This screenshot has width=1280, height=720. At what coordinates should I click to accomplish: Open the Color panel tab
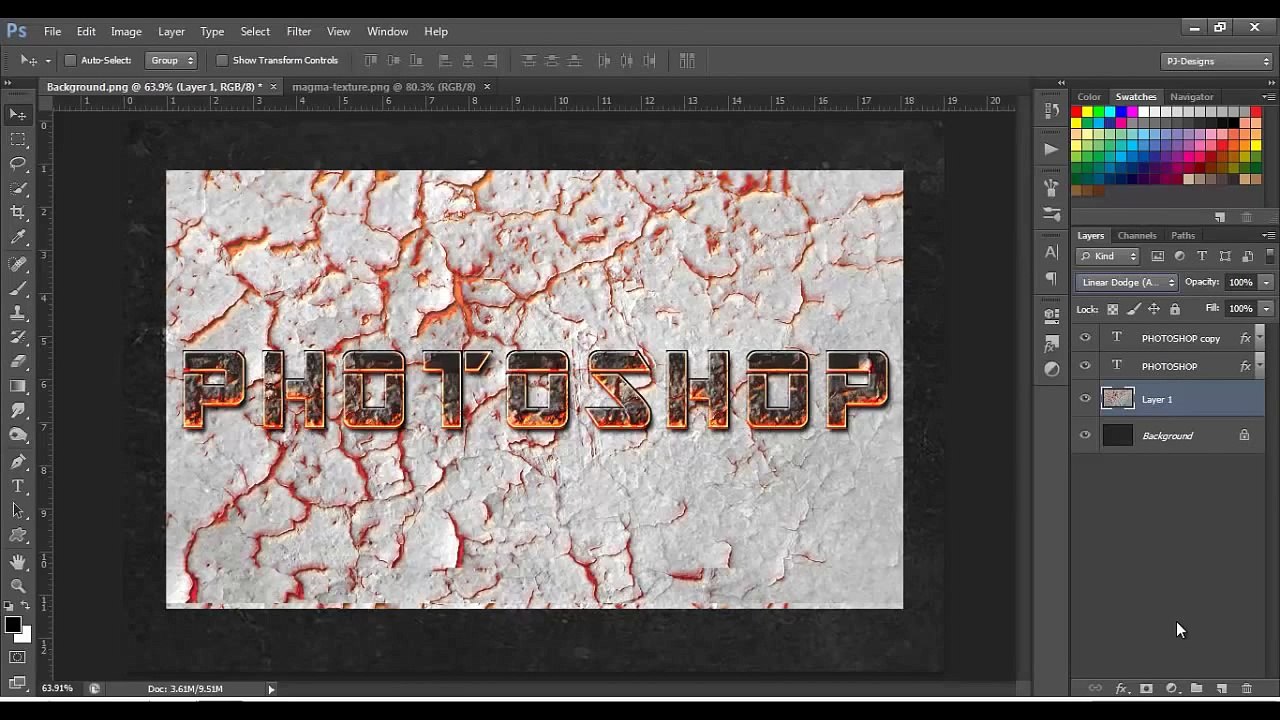click(x=1089, y=97)
